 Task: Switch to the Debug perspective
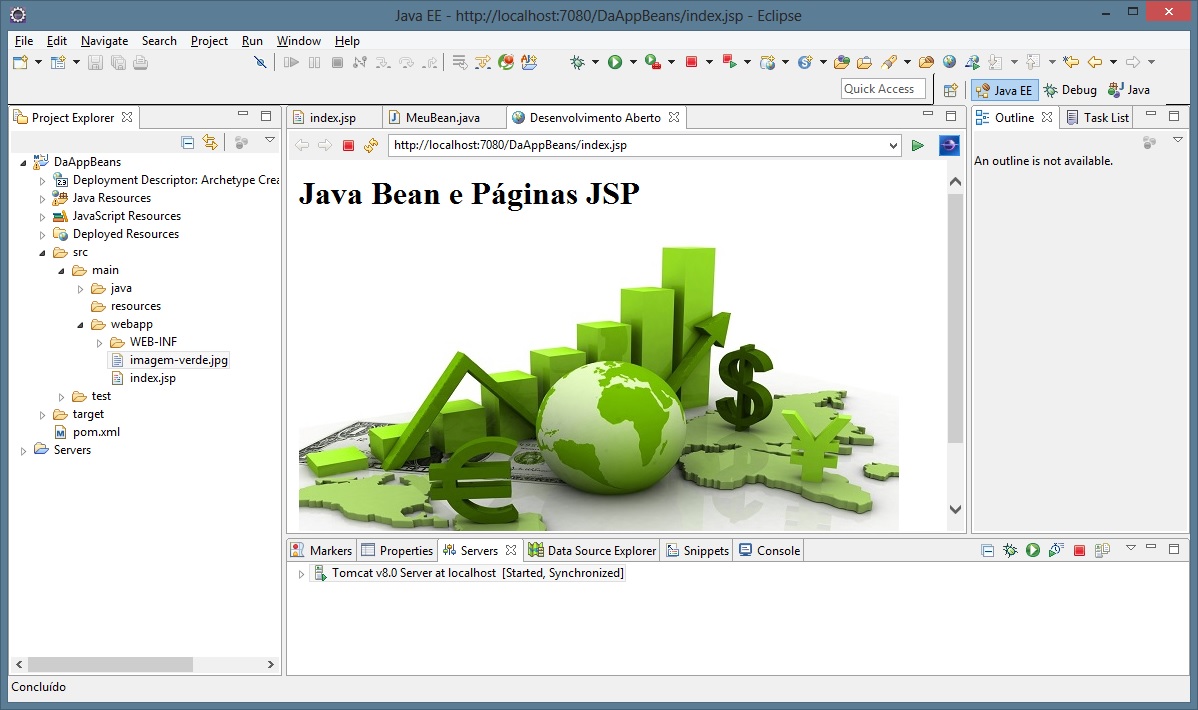pos(1069,90)
